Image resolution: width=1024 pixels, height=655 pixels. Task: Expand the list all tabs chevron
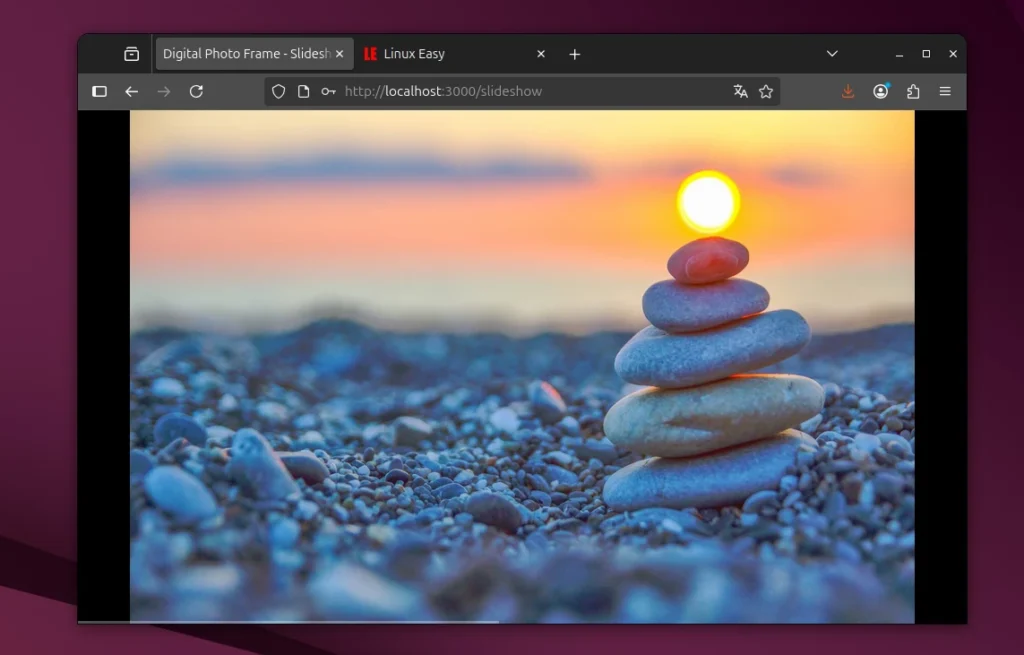832,54
